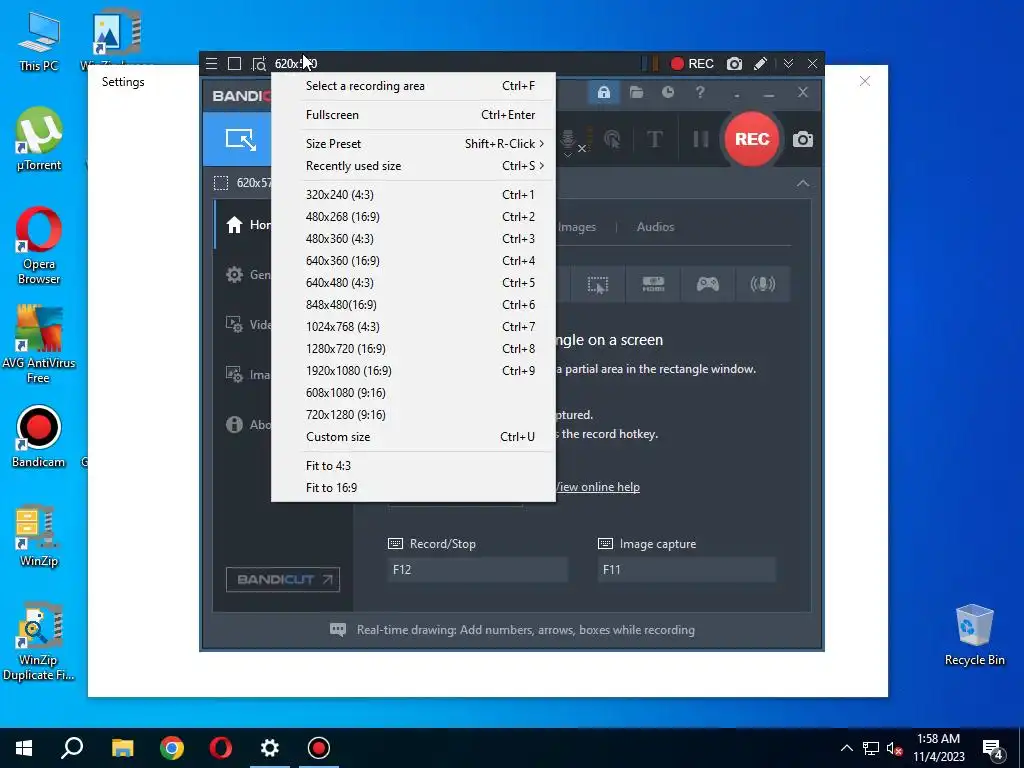Viewport: 1024px width, 768px height.
Task: Click the speech bubble tip icon
Action: click(x=338, y=630)
